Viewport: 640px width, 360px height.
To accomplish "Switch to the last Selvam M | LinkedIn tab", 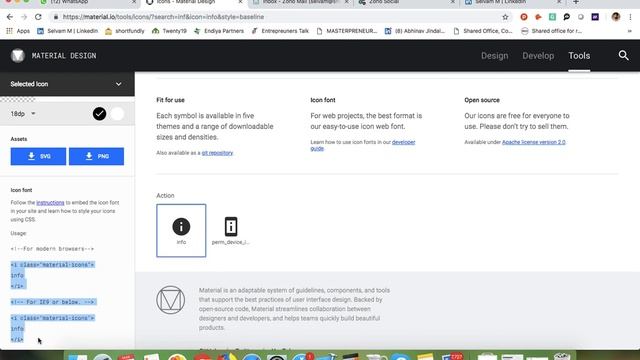I will [x=512, y=2].
